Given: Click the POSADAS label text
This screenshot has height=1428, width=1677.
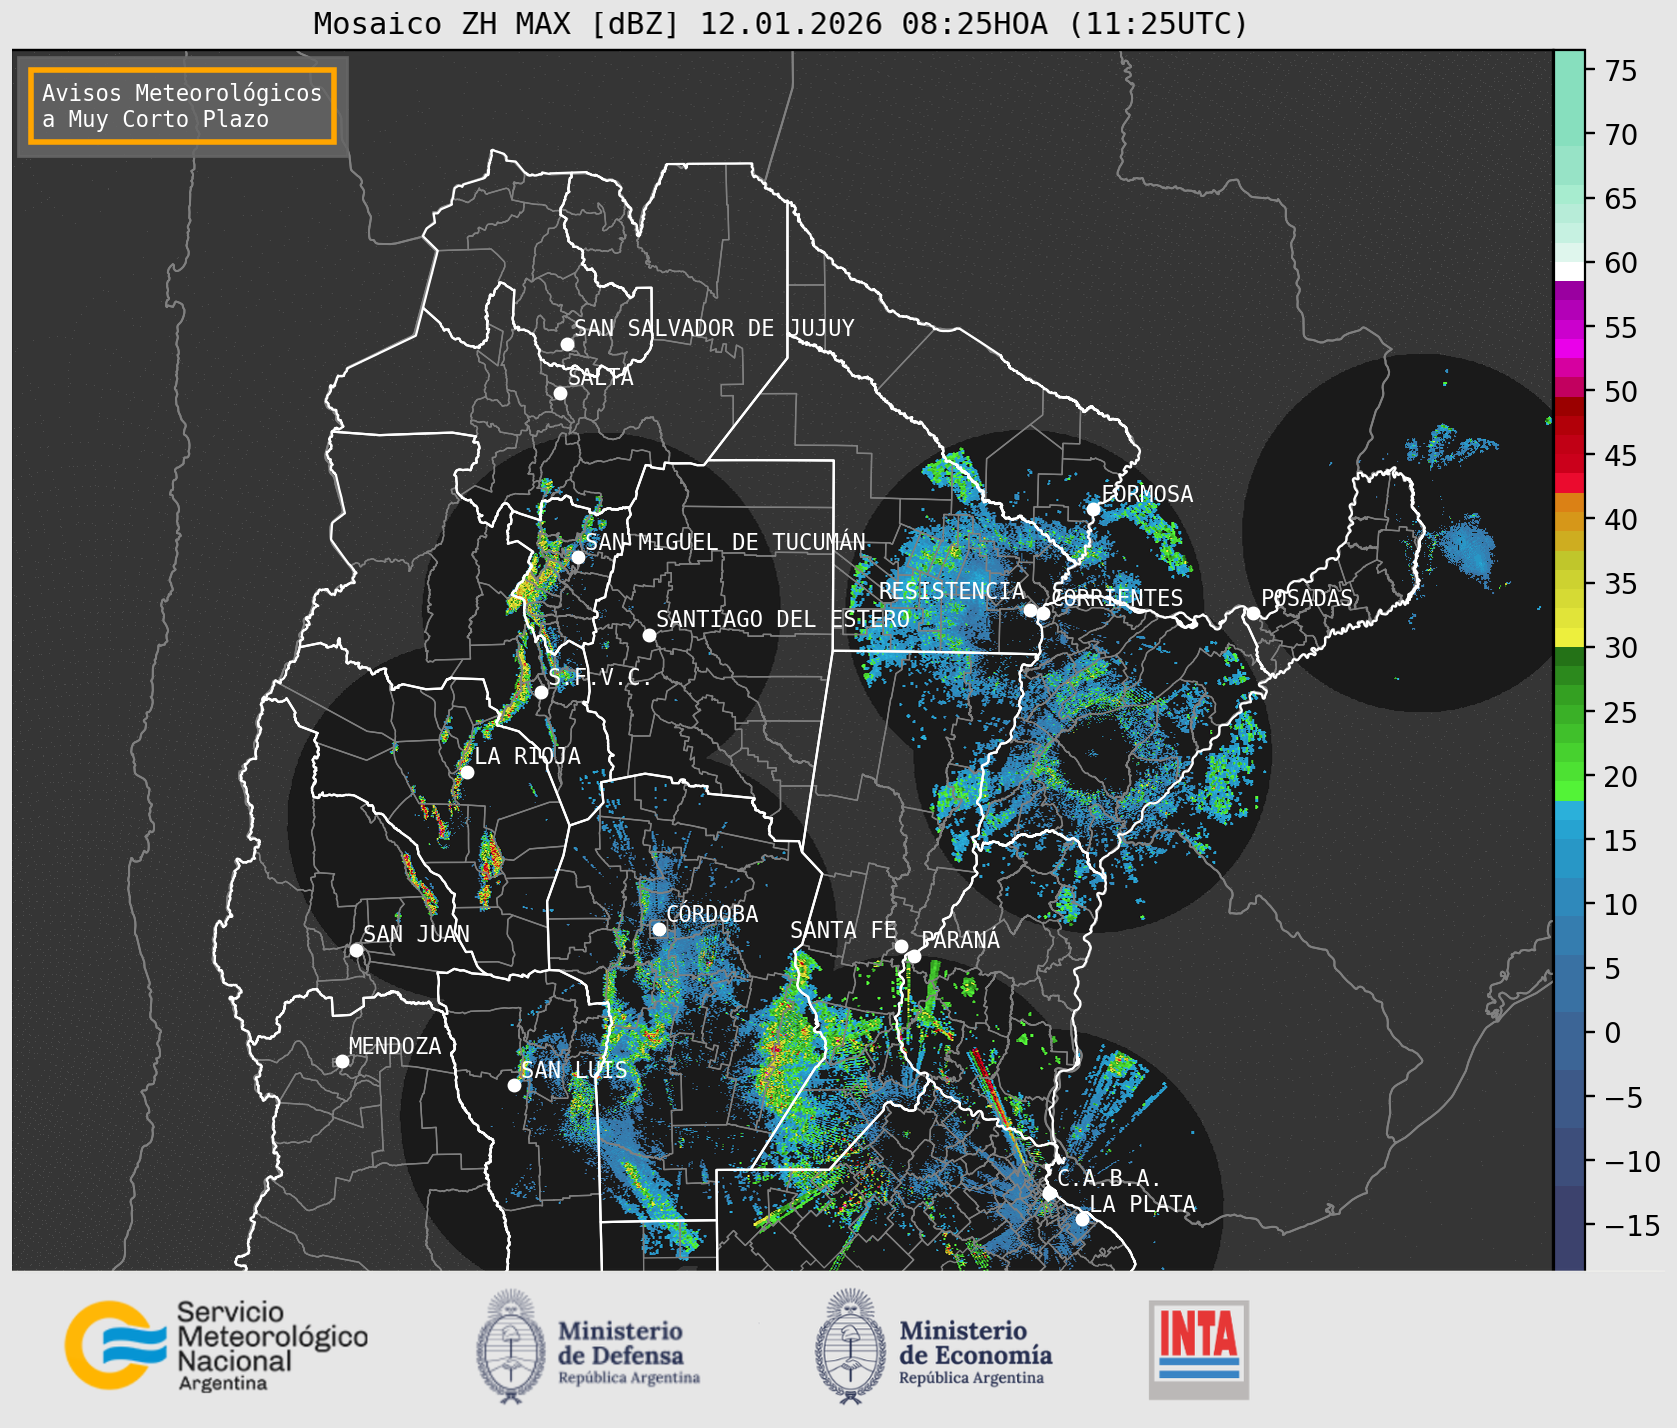Looking at the screenshot, I should [x=1307, y=598].
